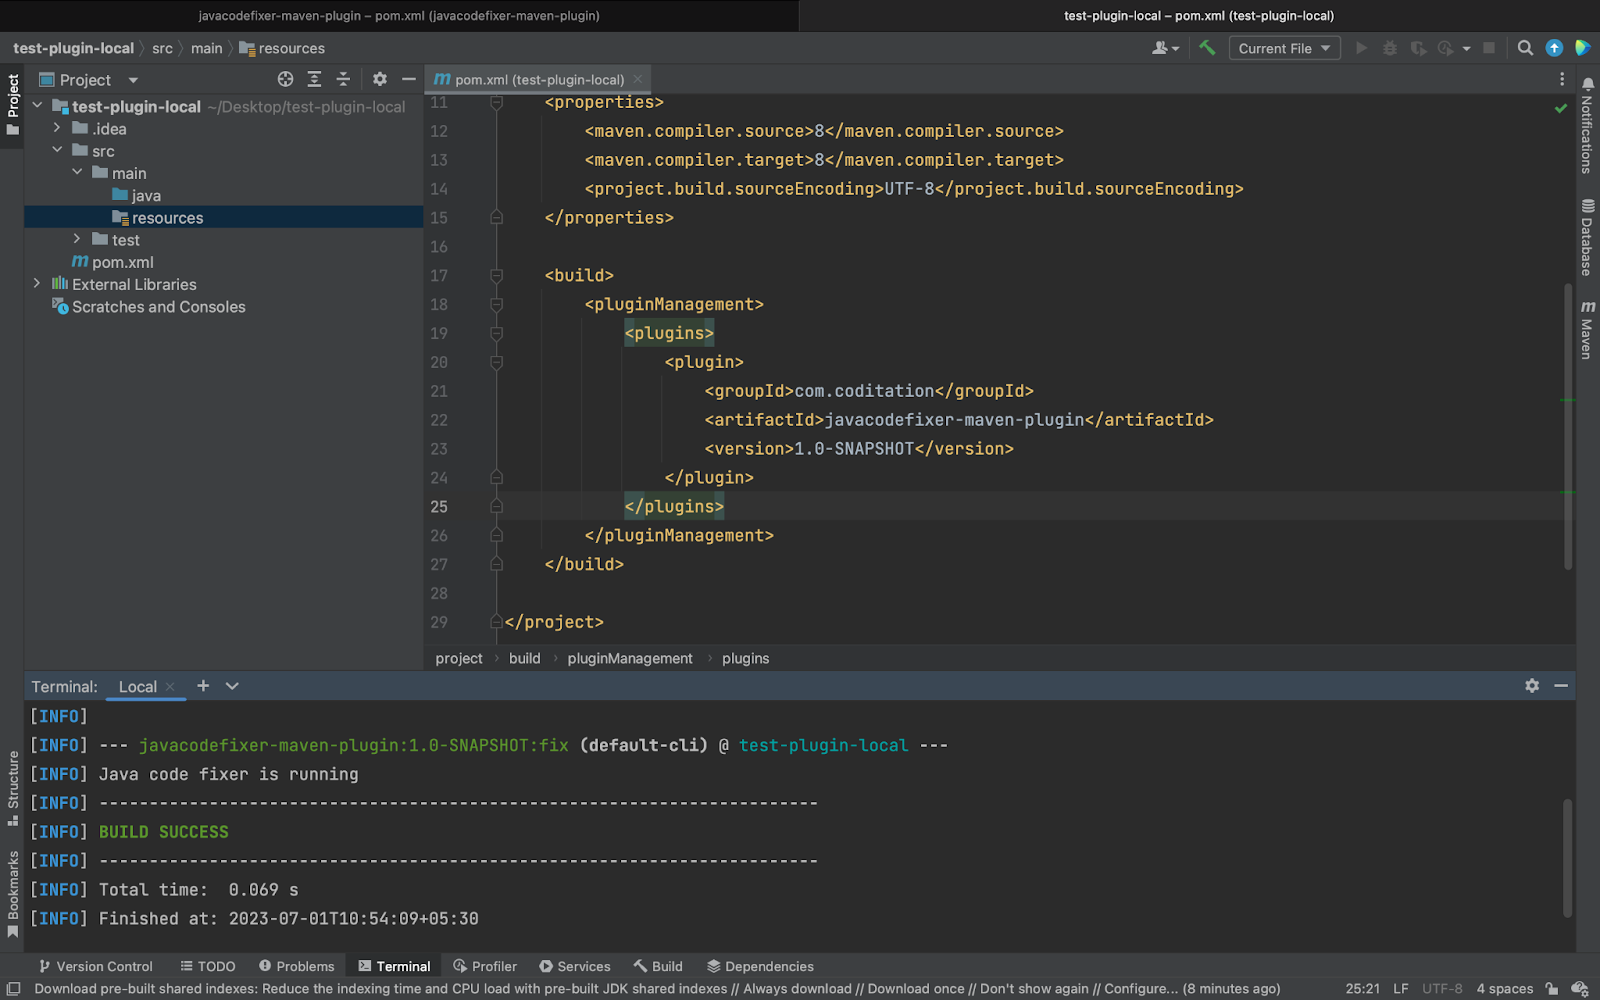The height and width of the screenshot is (1000, 1600).
Task: Click the Run play button
Action: coord(1361,48)
